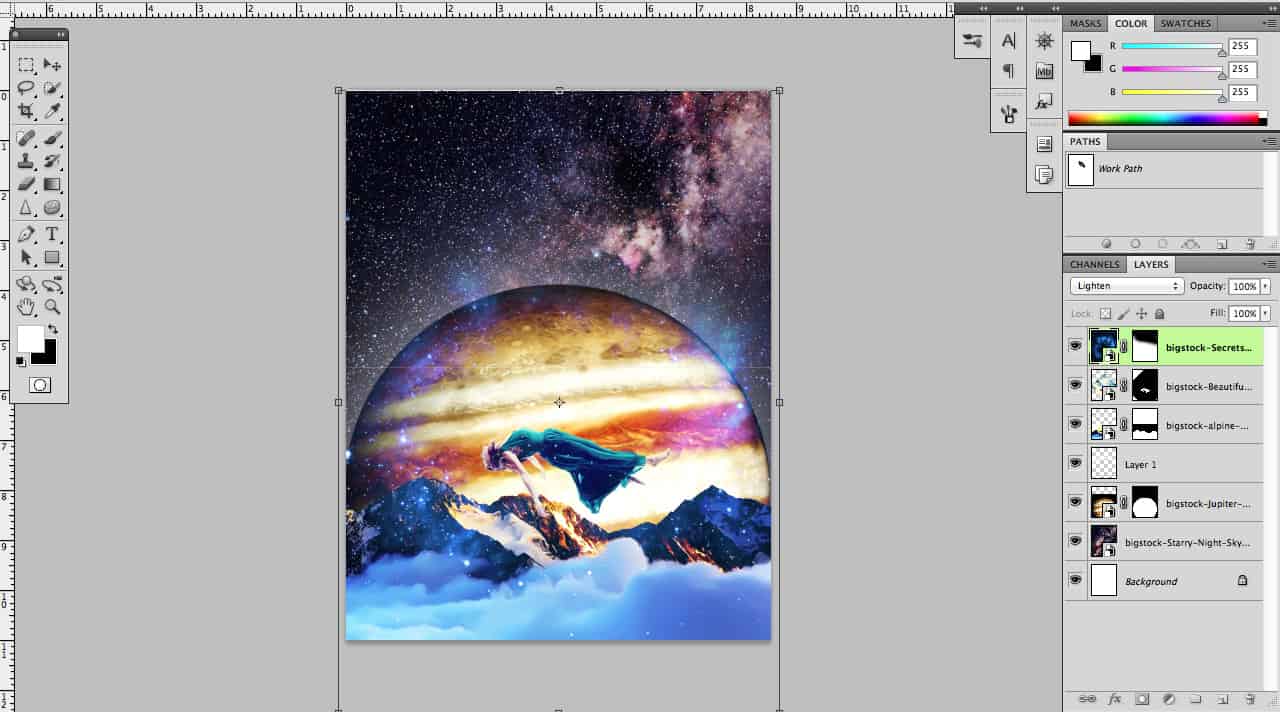Open the Lighten blend mode dropdown
This screenshot has width=1280, height=712.
pos(1127,286)
